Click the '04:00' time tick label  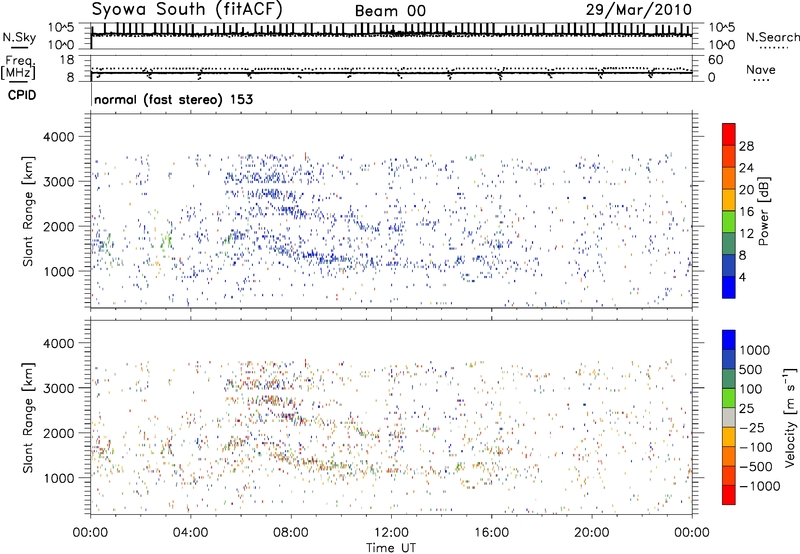click(x=190, y=533)
